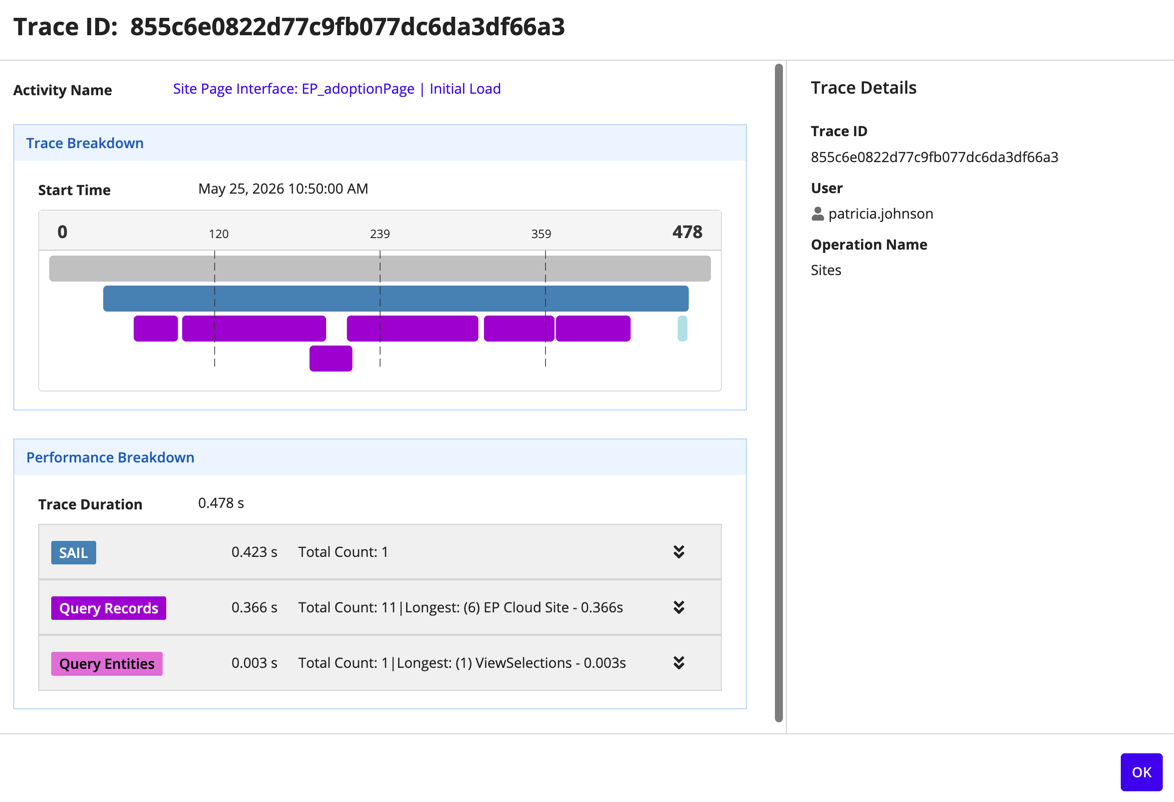Image resolution: width=1174 pixels, height=802 pixels.
Task: Click the 120 timeline tick label
Action: (x=219, y=234)
